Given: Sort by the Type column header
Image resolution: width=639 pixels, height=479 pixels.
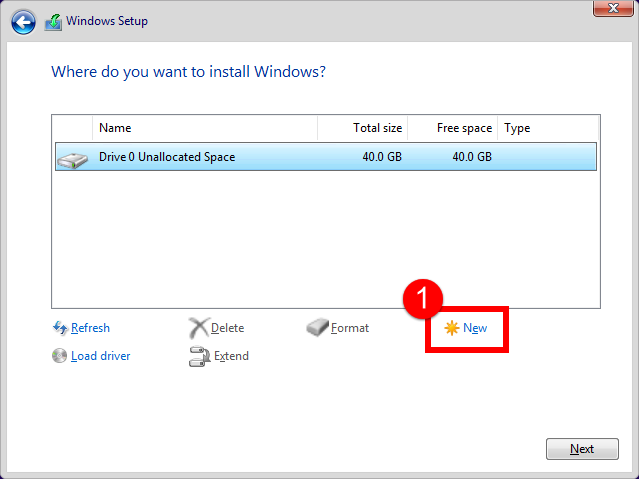Looking at the screenshot, I should pyautogui.click(x=548, y=128).
